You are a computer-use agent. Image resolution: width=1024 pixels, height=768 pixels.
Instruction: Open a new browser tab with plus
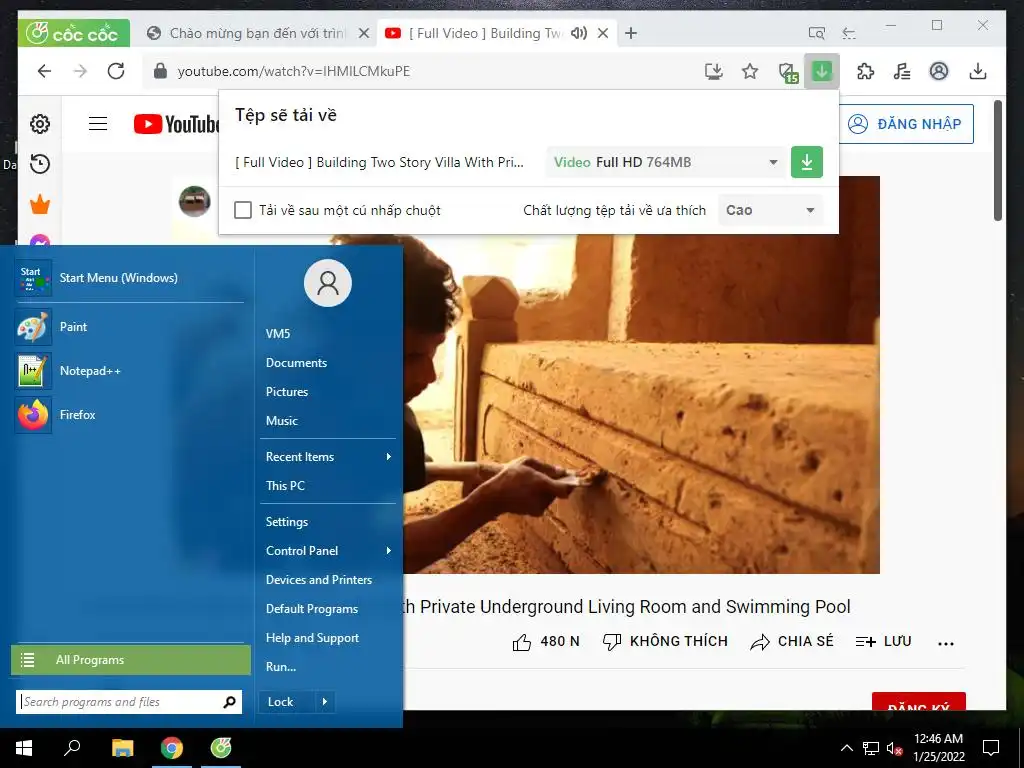[x=631, y=33]
